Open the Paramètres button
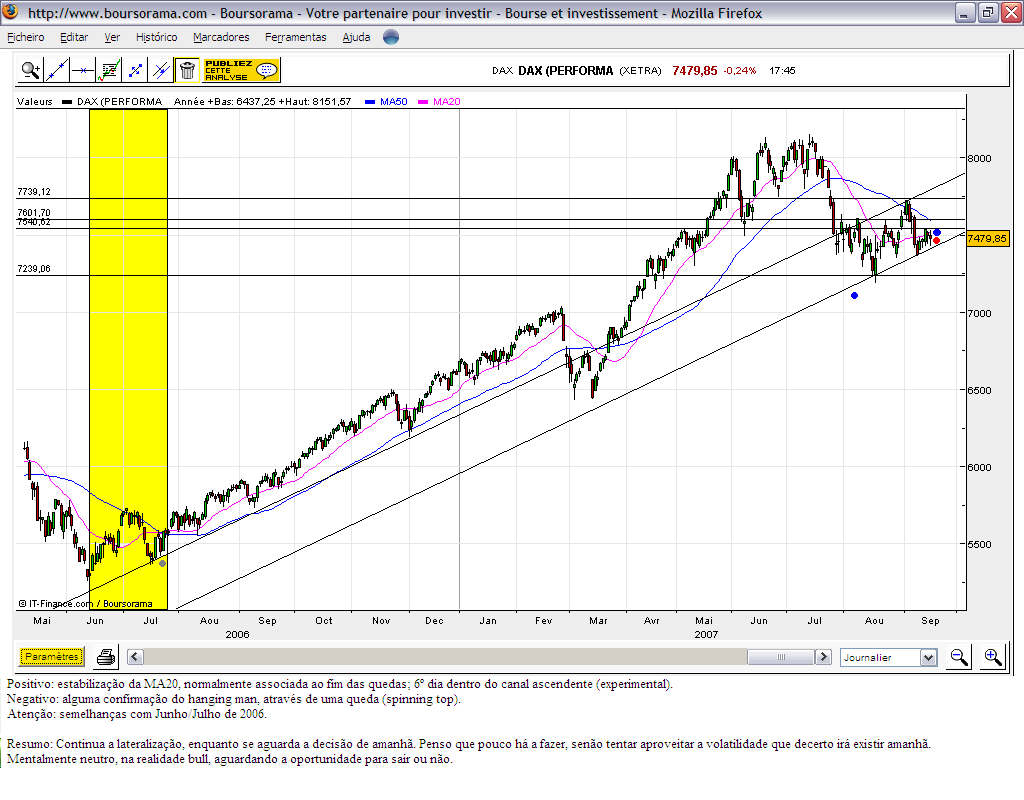 click(52, 656)
